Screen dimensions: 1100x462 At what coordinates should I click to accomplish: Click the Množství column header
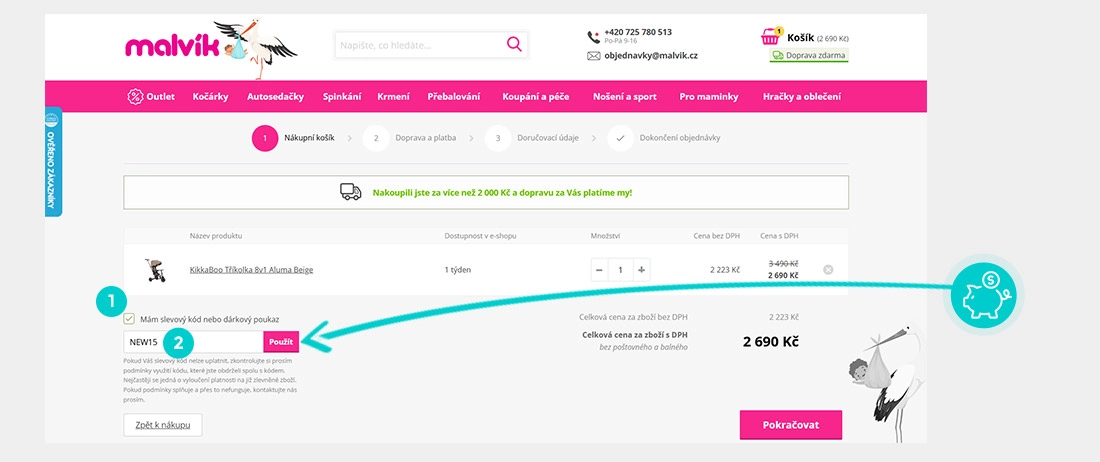pos(605,236)
